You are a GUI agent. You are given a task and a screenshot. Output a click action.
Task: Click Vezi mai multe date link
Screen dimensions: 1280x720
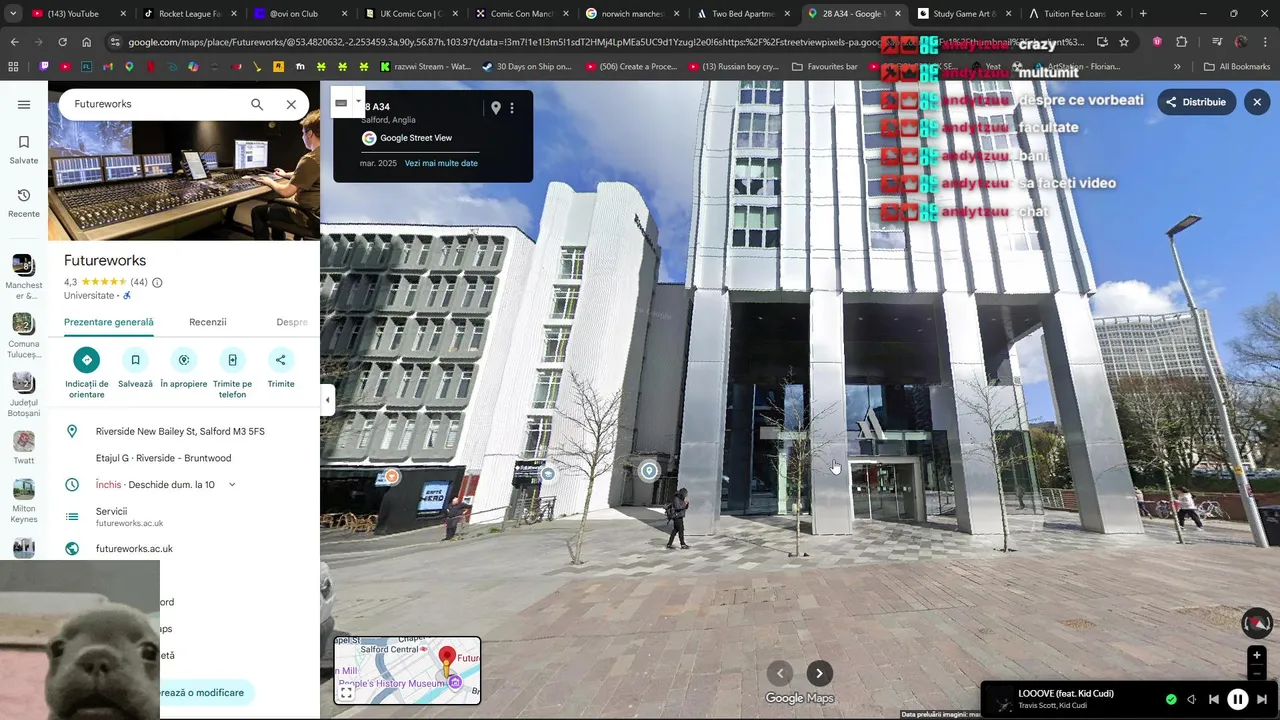(x=441, y=163)
